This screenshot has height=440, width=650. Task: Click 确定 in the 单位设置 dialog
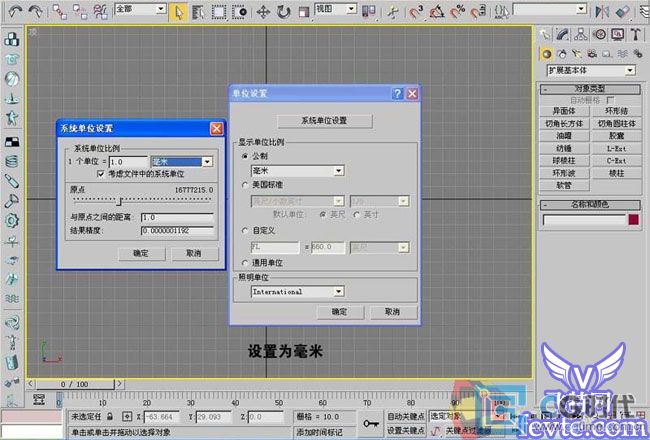tap(340, 312)
